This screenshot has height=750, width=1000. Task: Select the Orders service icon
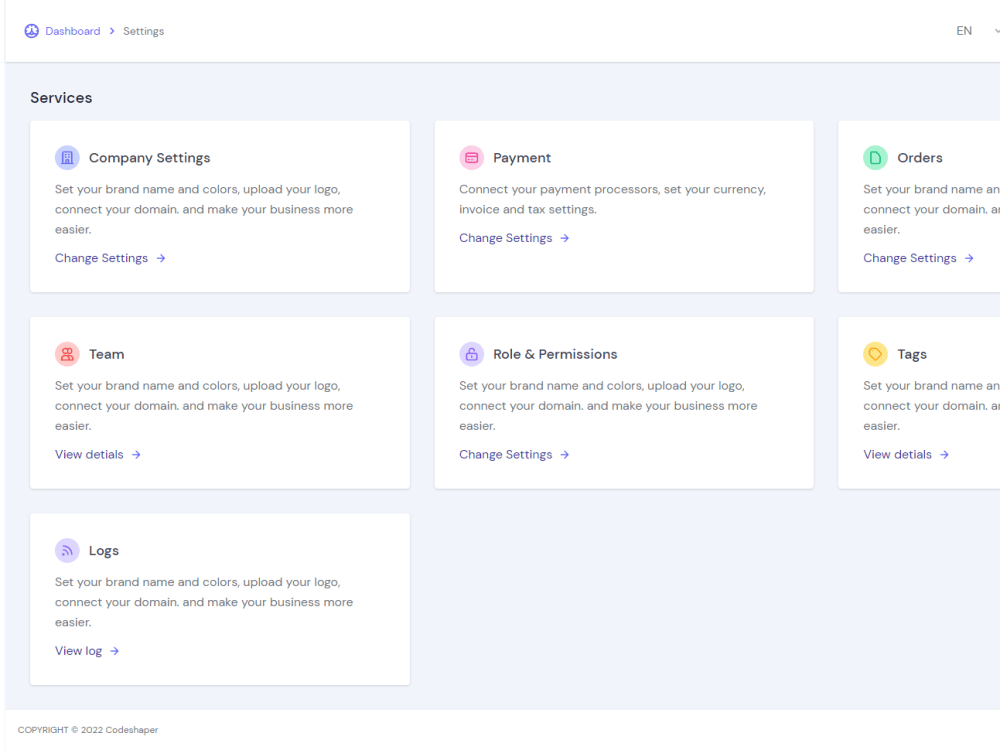tap(875, 157)
